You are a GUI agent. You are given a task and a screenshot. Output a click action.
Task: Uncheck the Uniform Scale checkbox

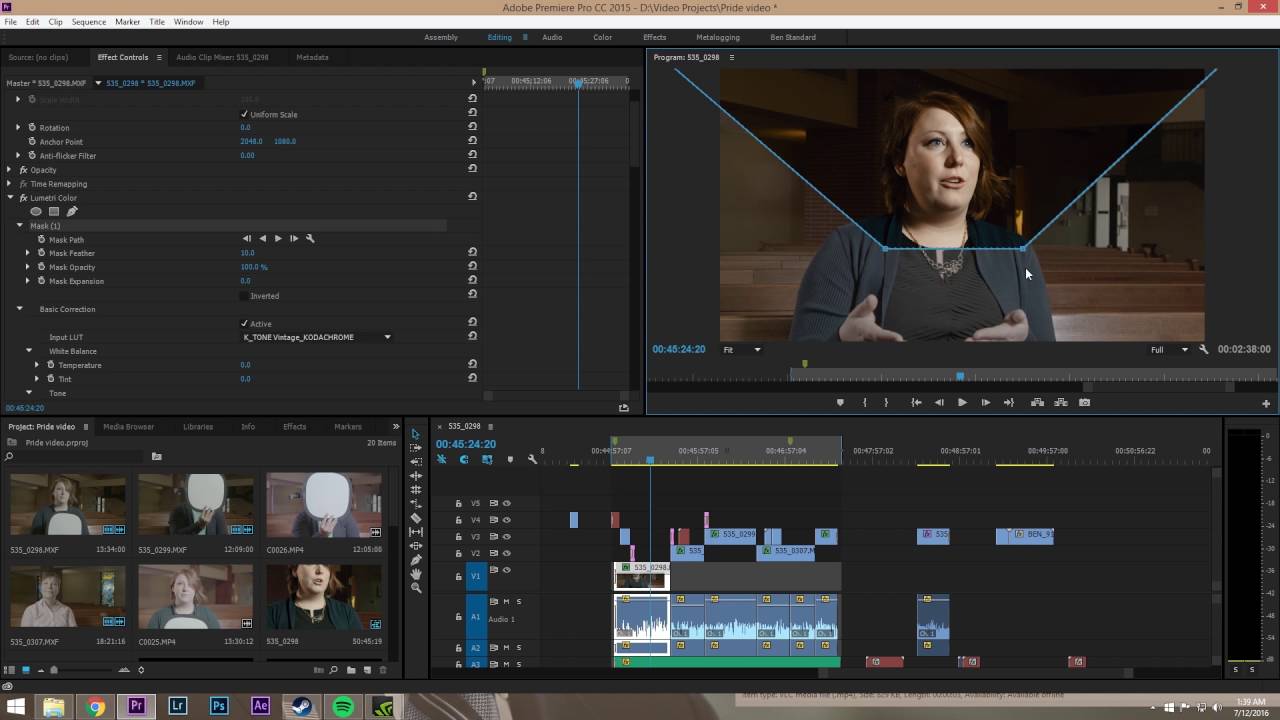click(245, 114)
